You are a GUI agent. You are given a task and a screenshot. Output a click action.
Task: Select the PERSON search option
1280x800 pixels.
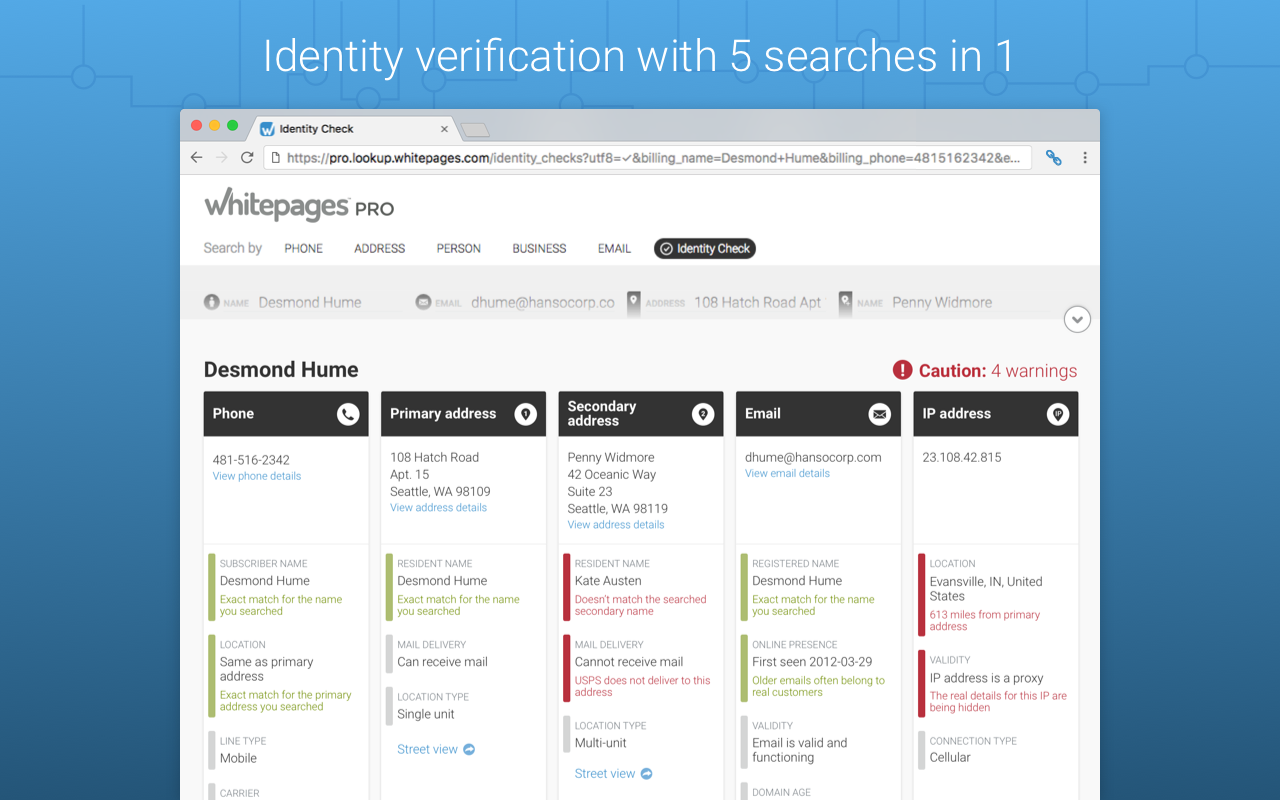point(459,249)
